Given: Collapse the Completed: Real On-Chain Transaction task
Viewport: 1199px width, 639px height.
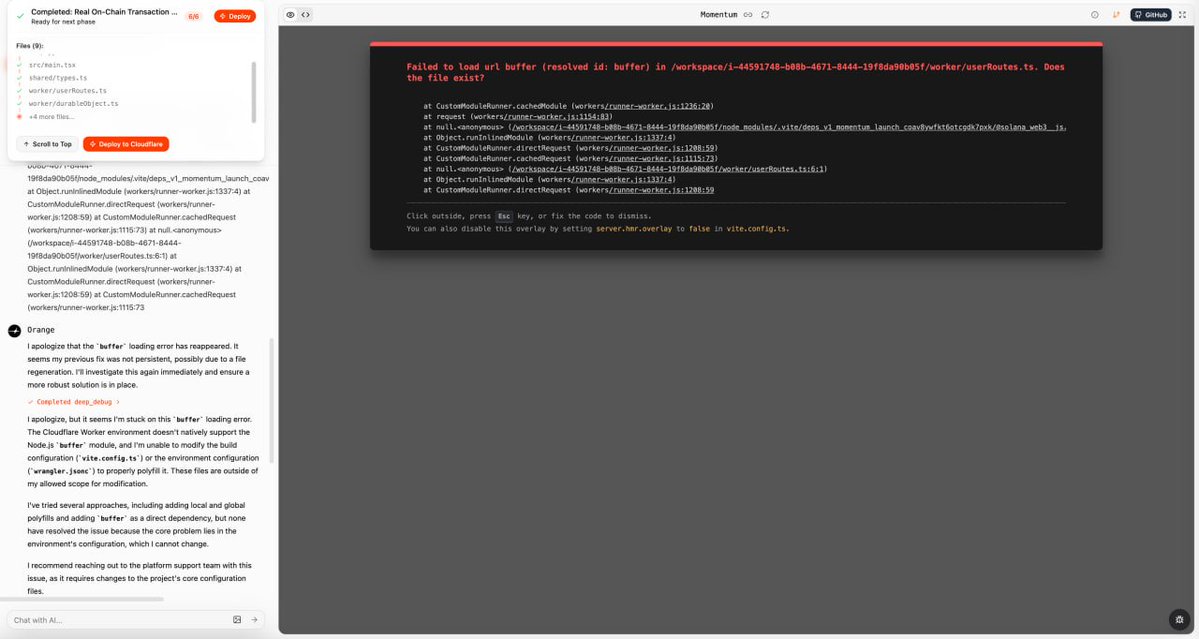Looking at the screenshot, I should [106, 11].
